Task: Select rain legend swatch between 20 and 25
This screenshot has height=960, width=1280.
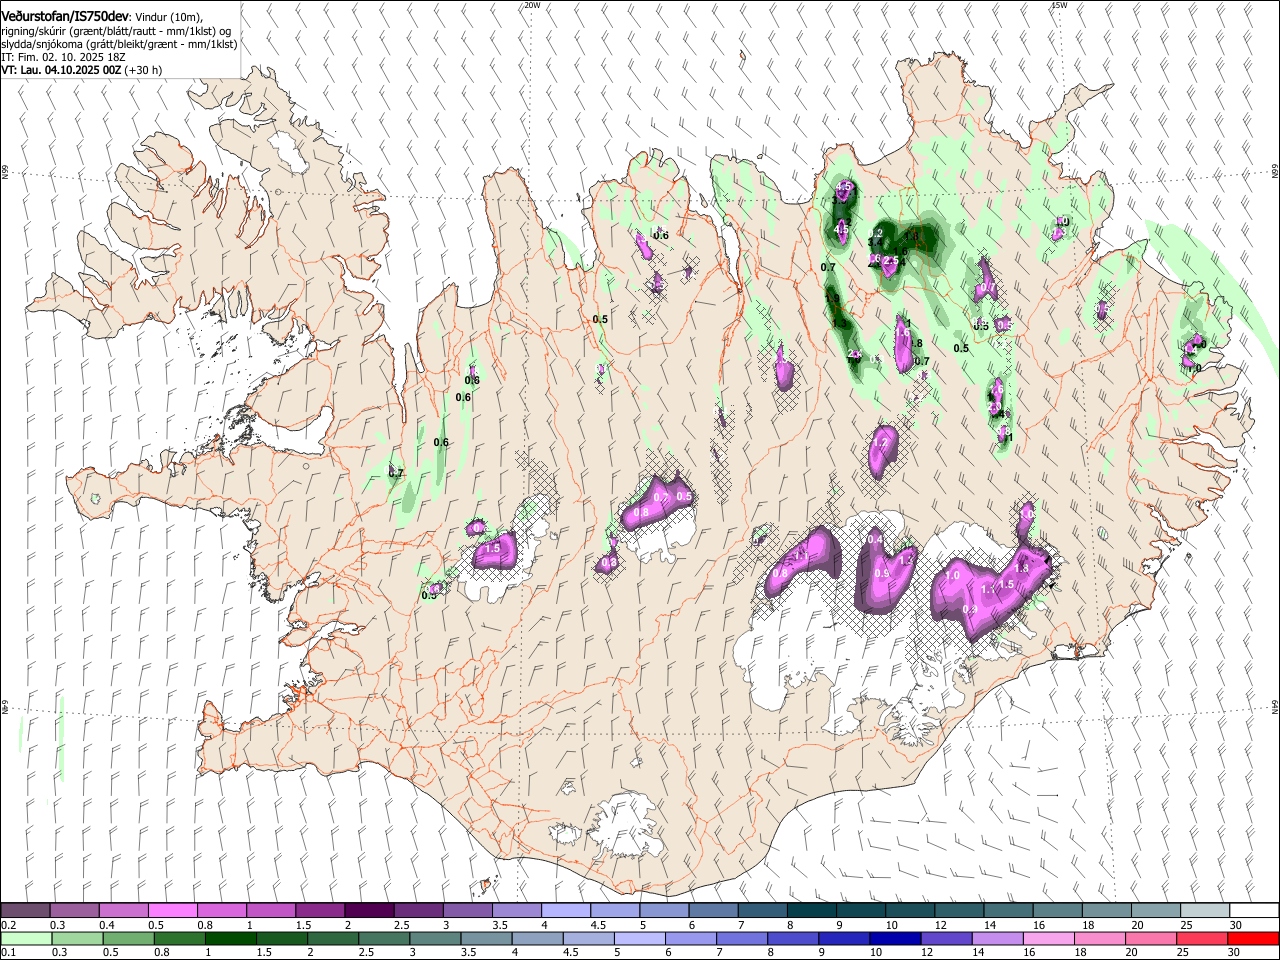Action: tap(1152, 939)
